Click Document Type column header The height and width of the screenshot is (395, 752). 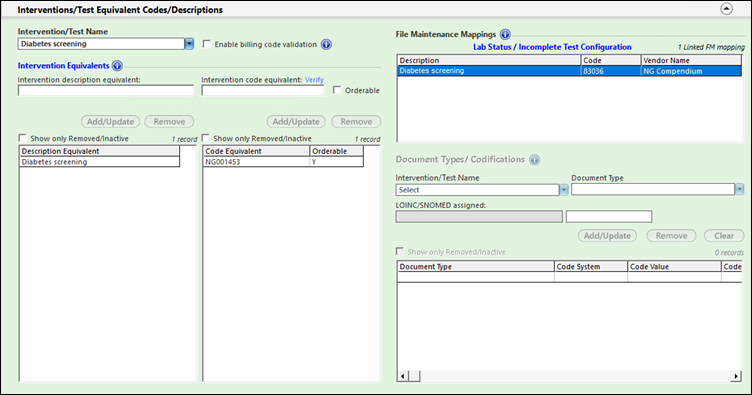coord(476,267)
